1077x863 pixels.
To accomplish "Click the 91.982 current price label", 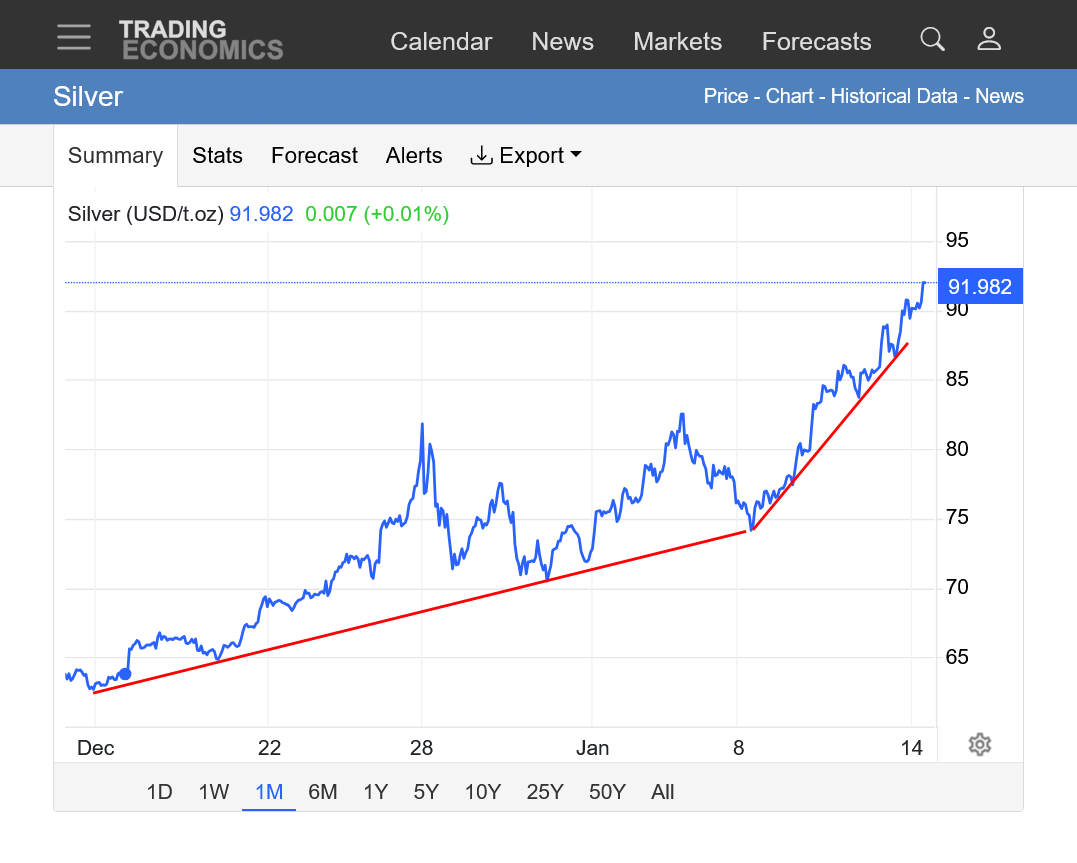I will pyautogui.click(x=979, y=287).
